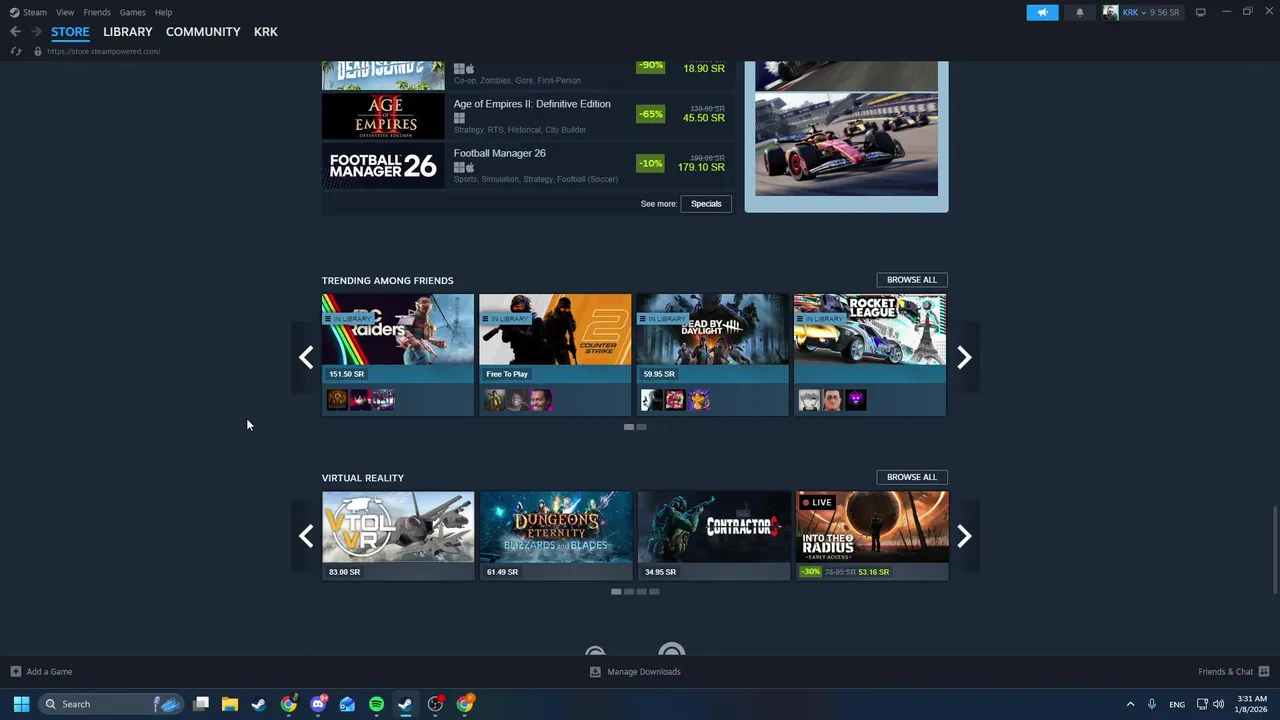Click the Football Manager 179.10 SR price
This screenshot has width=1280, height=720.
701,168
